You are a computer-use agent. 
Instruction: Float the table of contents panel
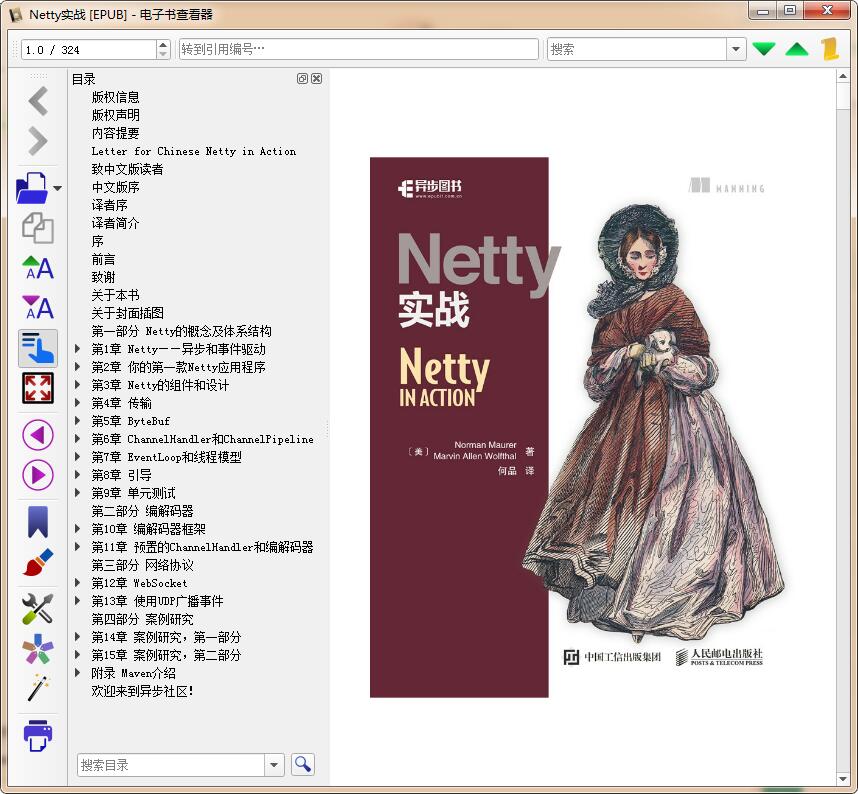tap(302, 78)
